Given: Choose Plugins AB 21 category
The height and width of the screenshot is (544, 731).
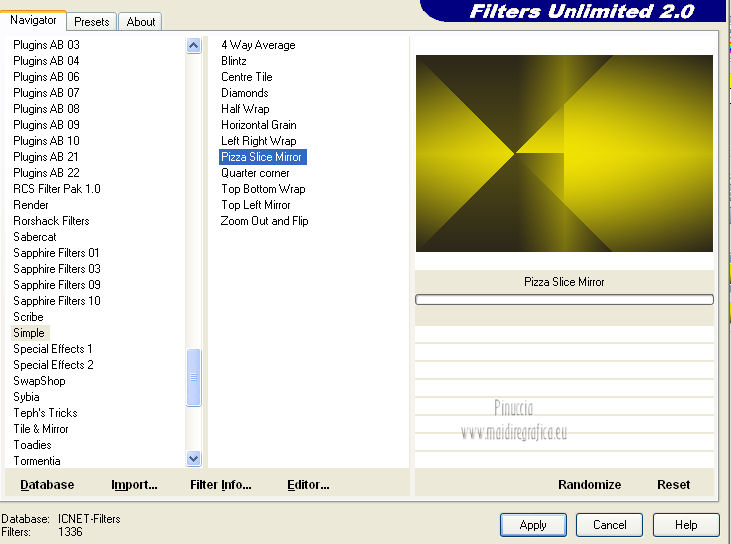Looking at the screenshot, I should [x=46, y=157].
